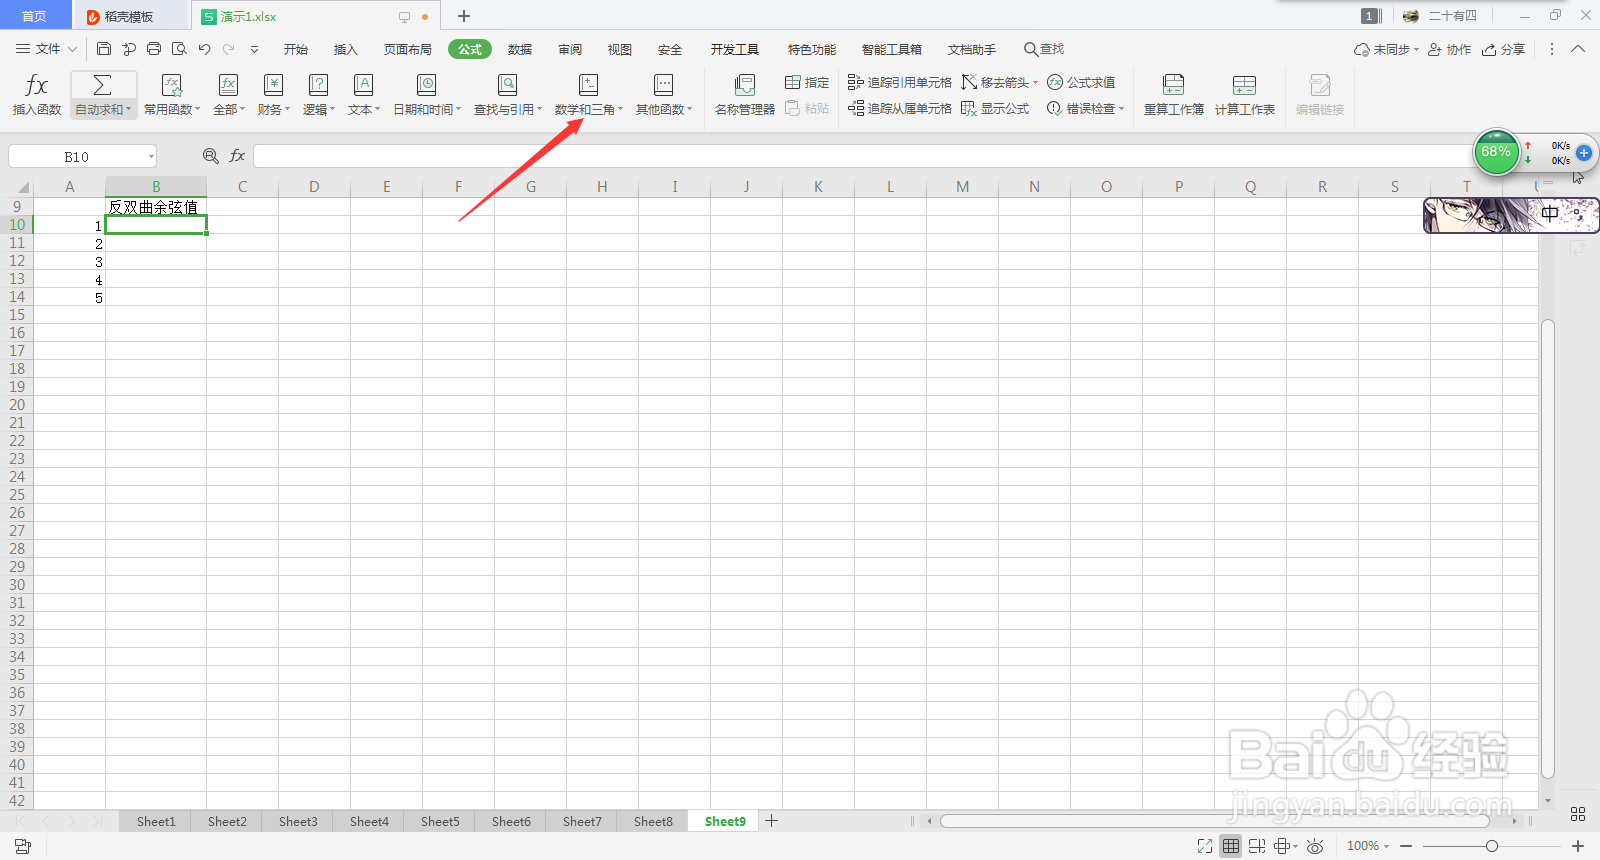Open the 视图 (View) ribbon tab
Image resolution: width=1600 pixels, height=860 pixels.
click(620, 49)
